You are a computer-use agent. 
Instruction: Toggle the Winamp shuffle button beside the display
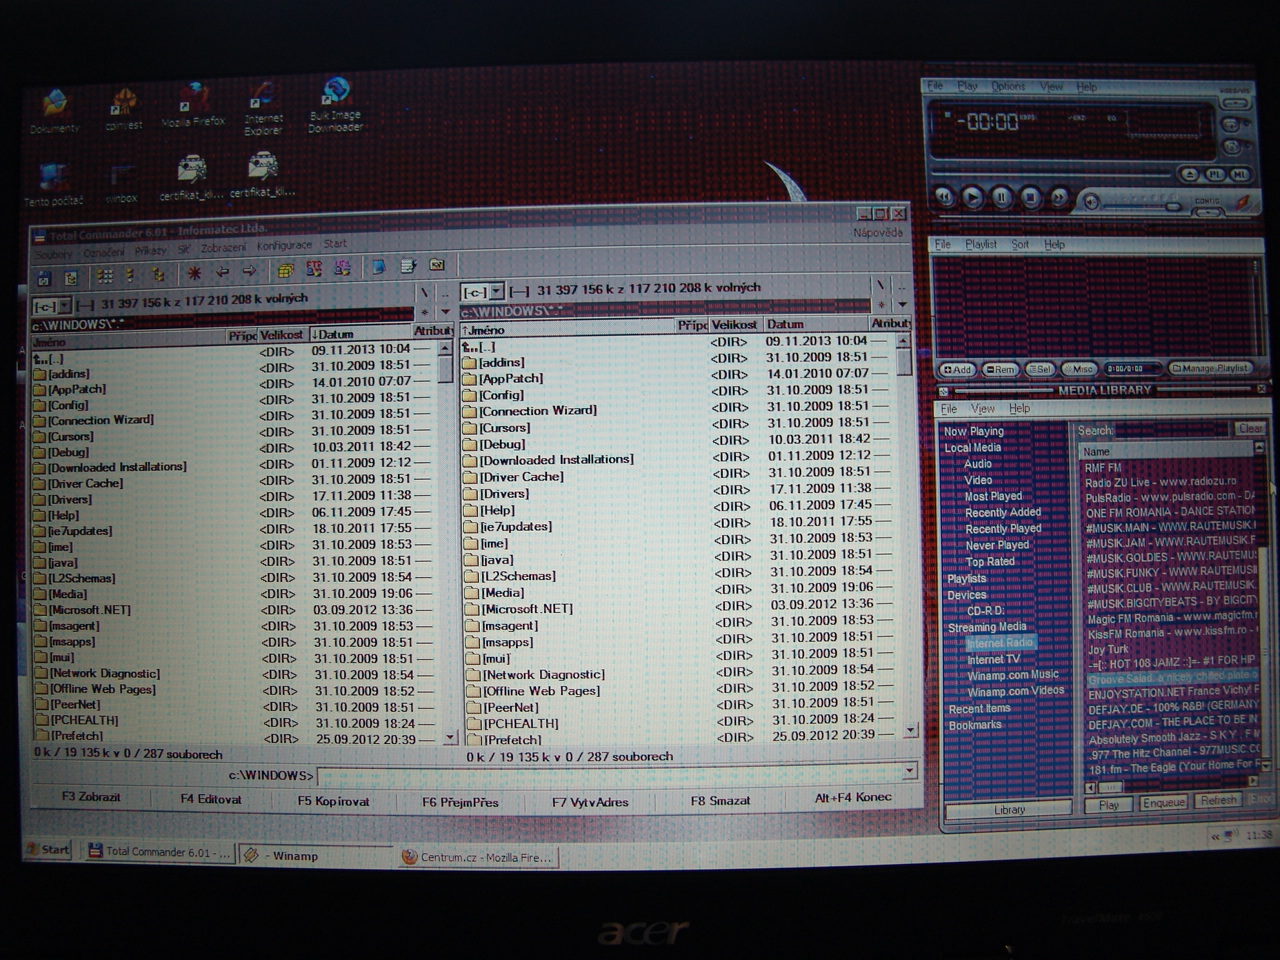click(1232, 147)
